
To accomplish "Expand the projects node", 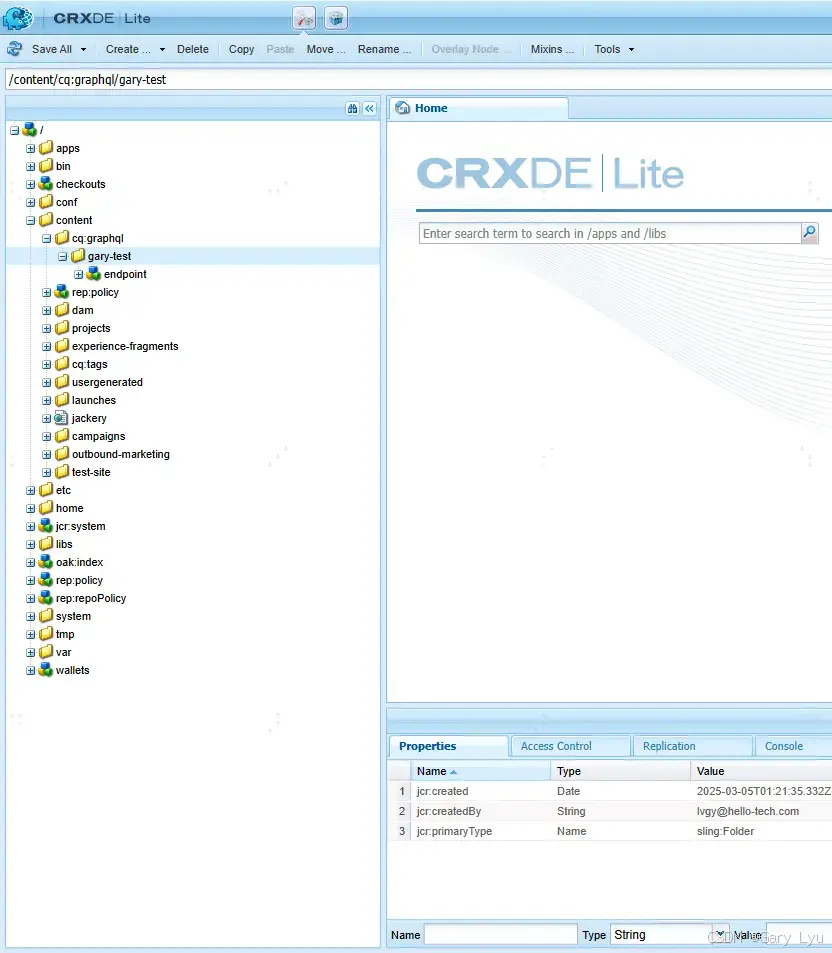I will [46, 328].
